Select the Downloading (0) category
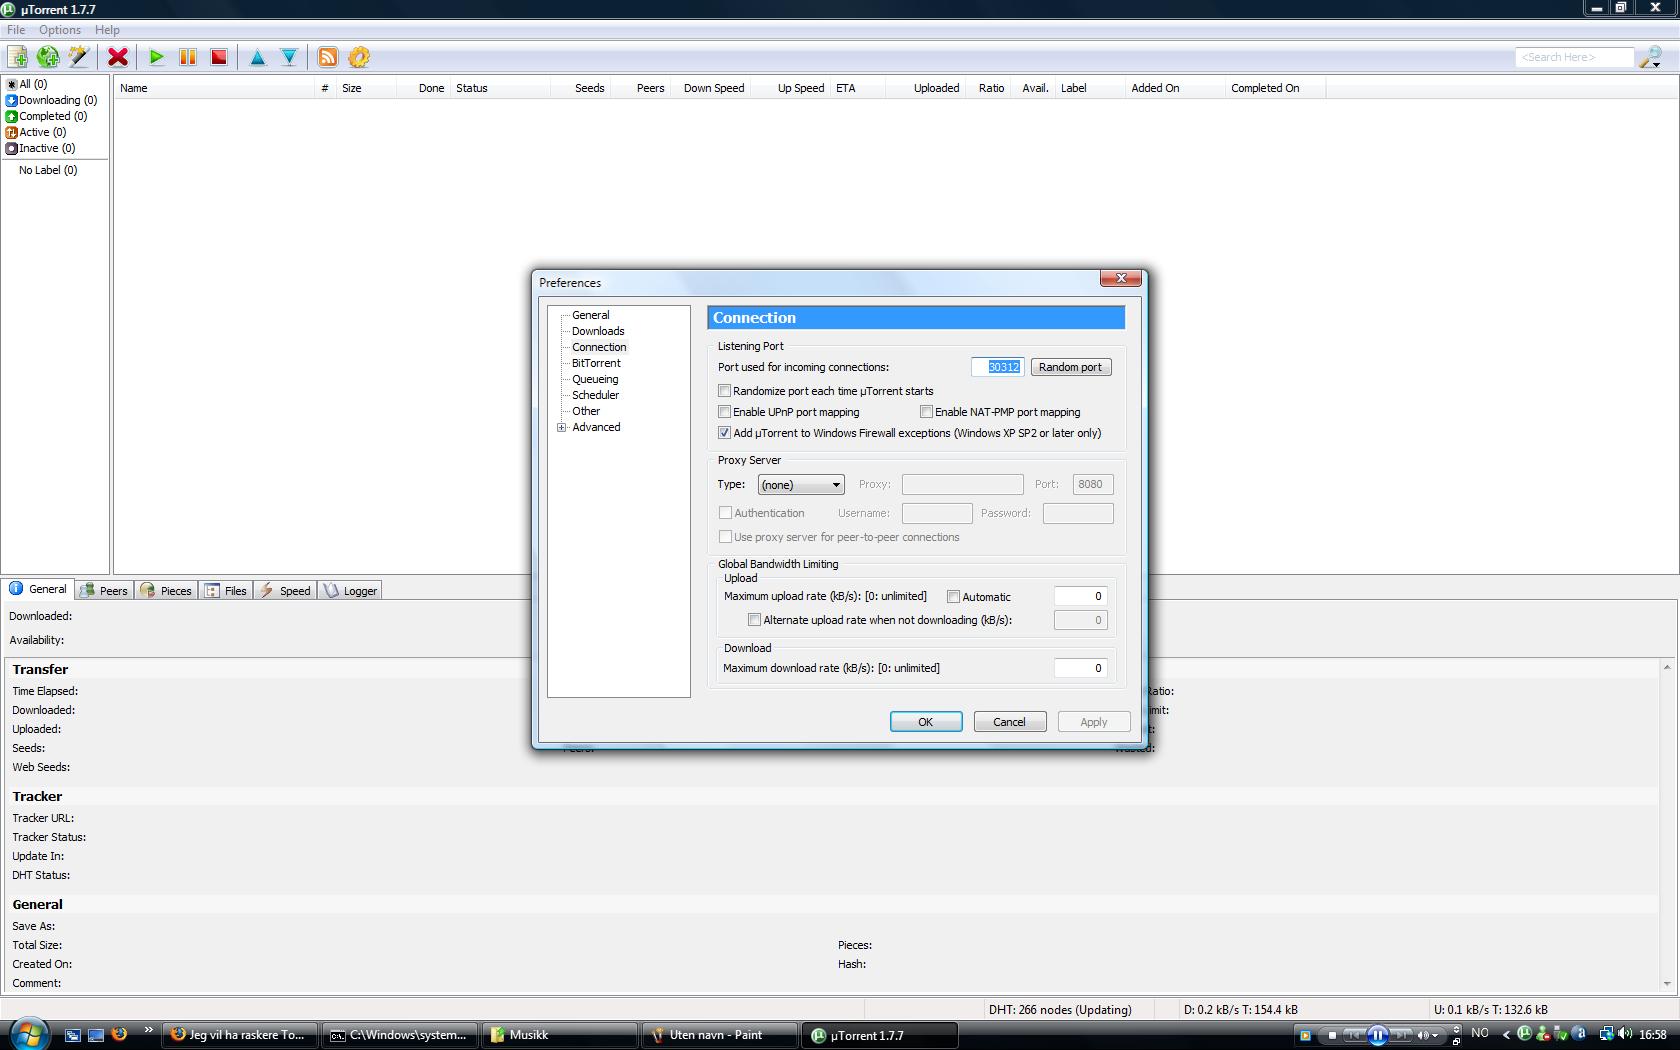This screenshot has height=1050, width=1680. tap(52, 100)
